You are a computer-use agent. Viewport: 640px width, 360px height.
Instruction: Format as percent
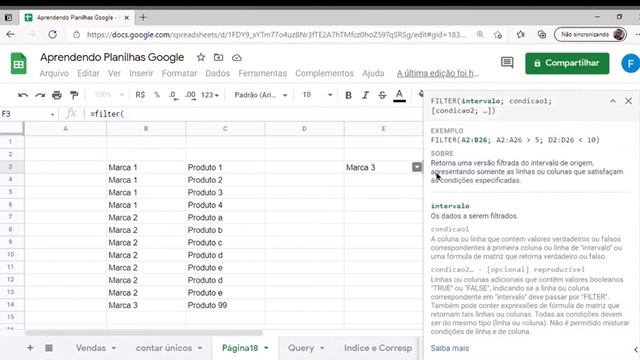pyautogui.click(x=157, y=95)
